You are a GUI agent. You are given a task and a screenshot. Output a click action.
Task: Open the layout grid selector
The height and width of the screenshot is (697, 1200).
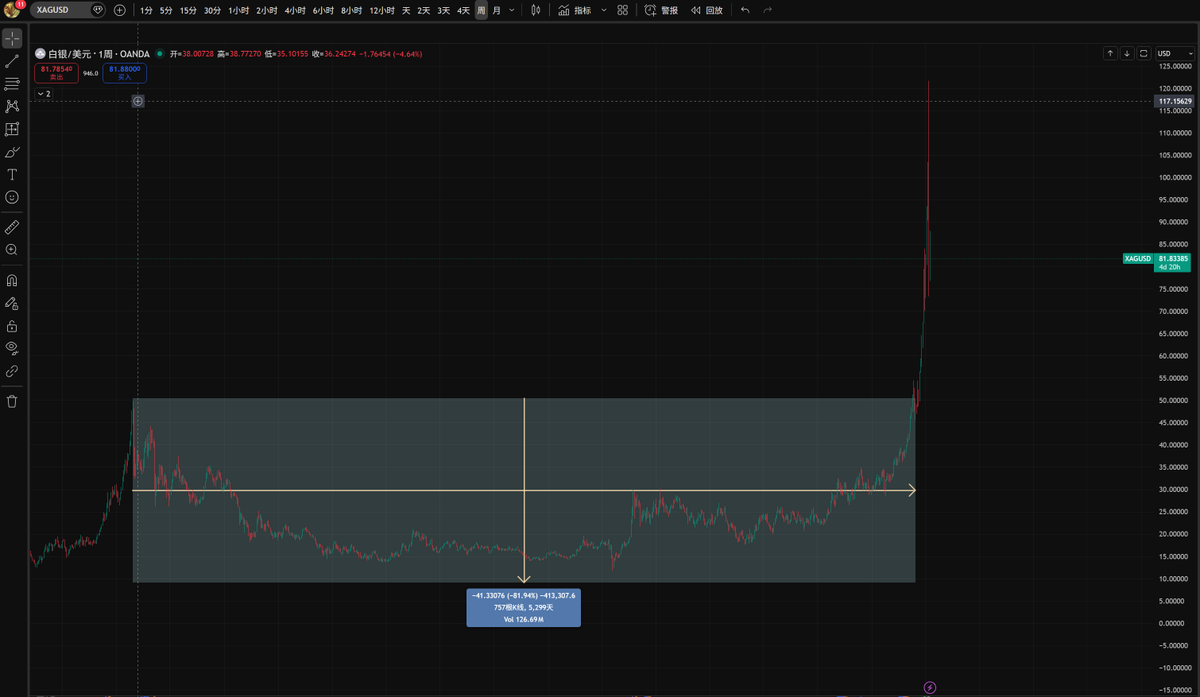pos(623,10)
